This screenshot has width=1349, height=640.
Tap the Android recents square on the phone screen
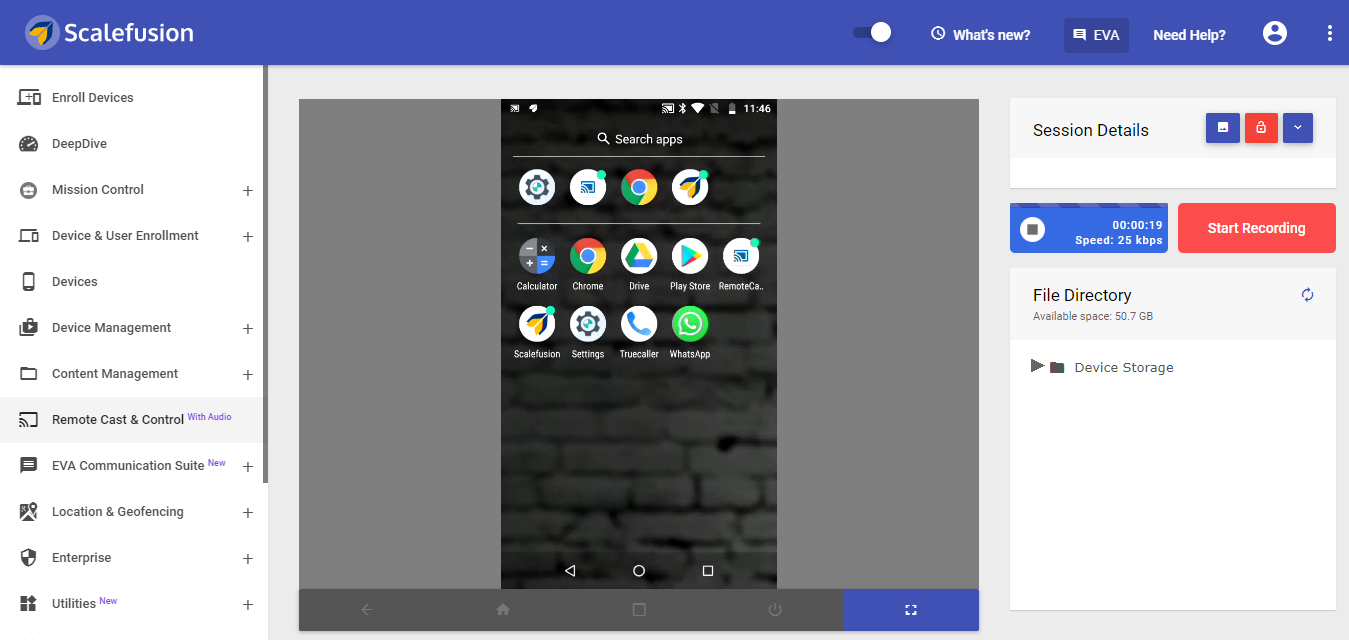[x=708, y=571]
